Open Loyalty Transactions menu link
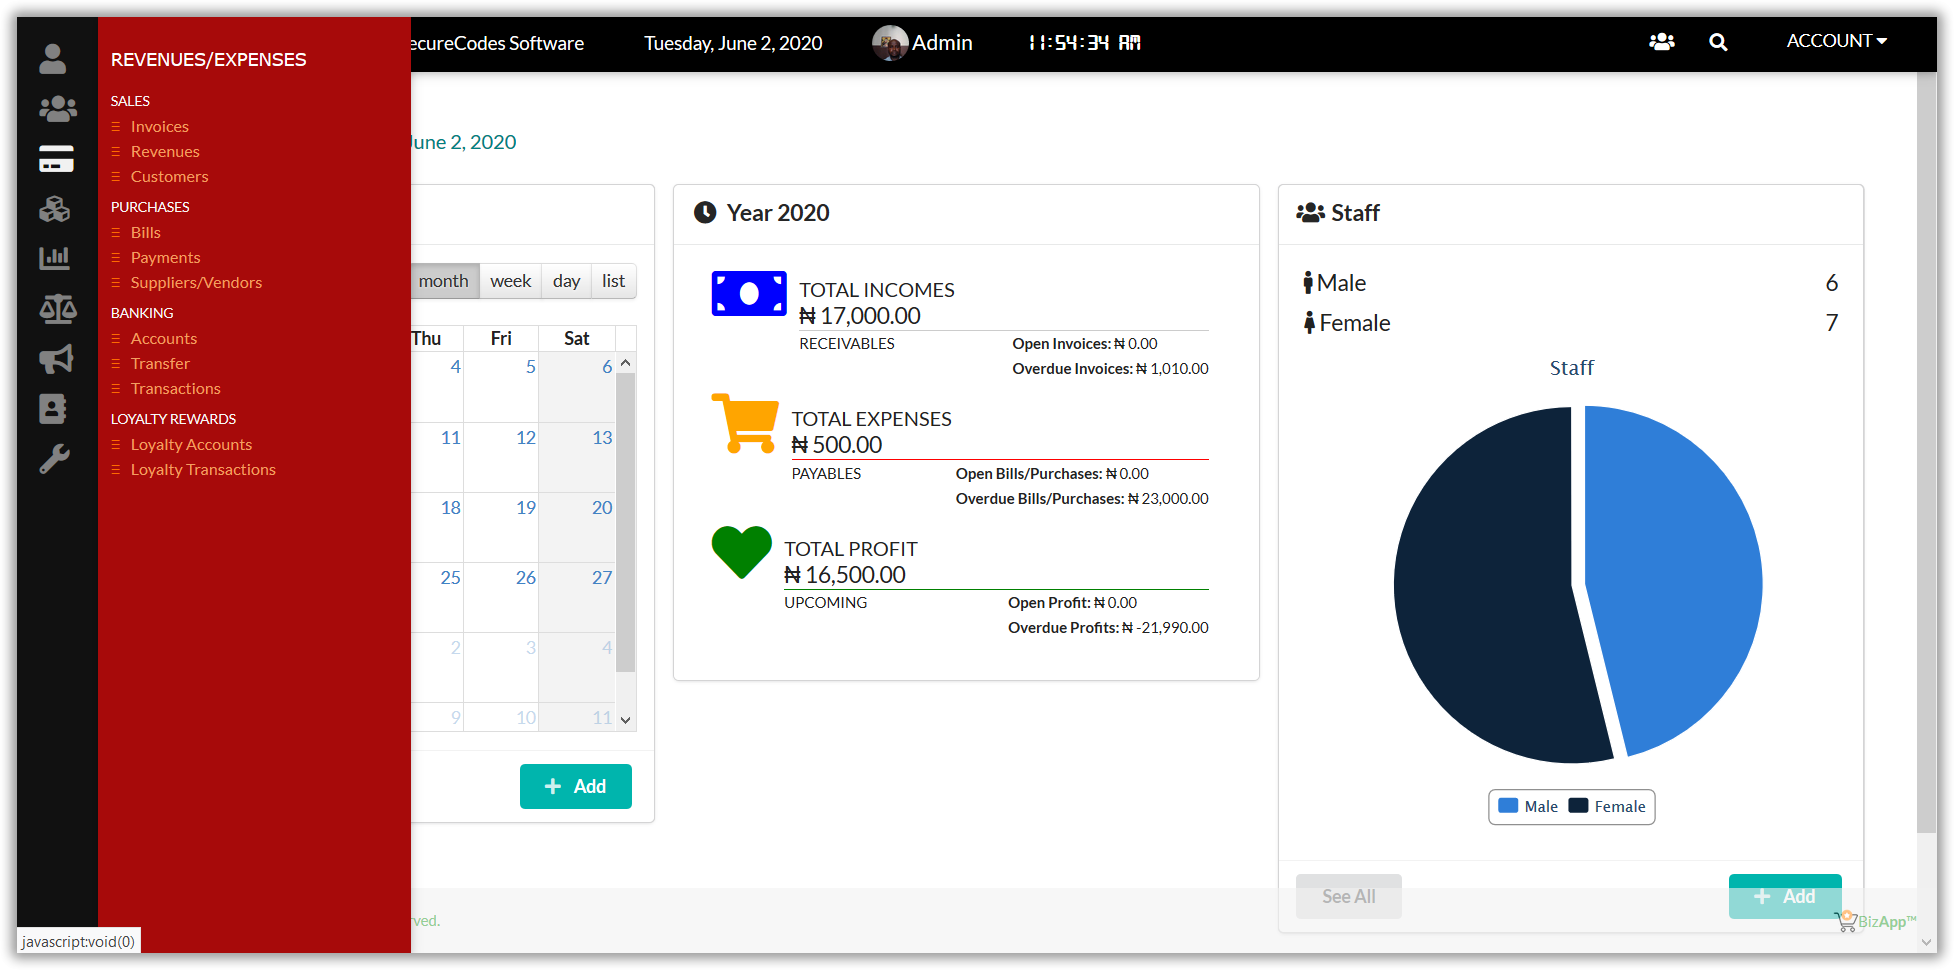 (x=203, y=470)
